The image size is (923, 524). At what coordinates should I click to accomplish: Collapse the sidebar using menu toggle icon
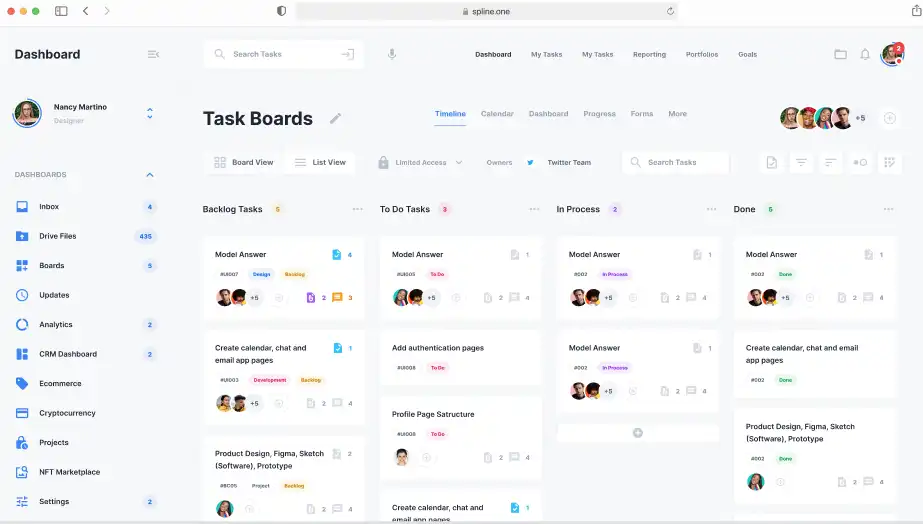tap(153, 54)
